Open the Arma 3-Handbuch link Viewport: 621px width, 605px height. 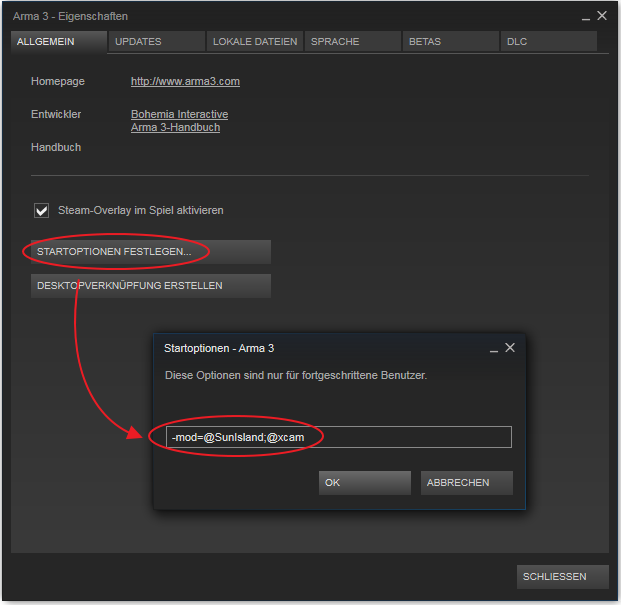click(x=175, y=127)
